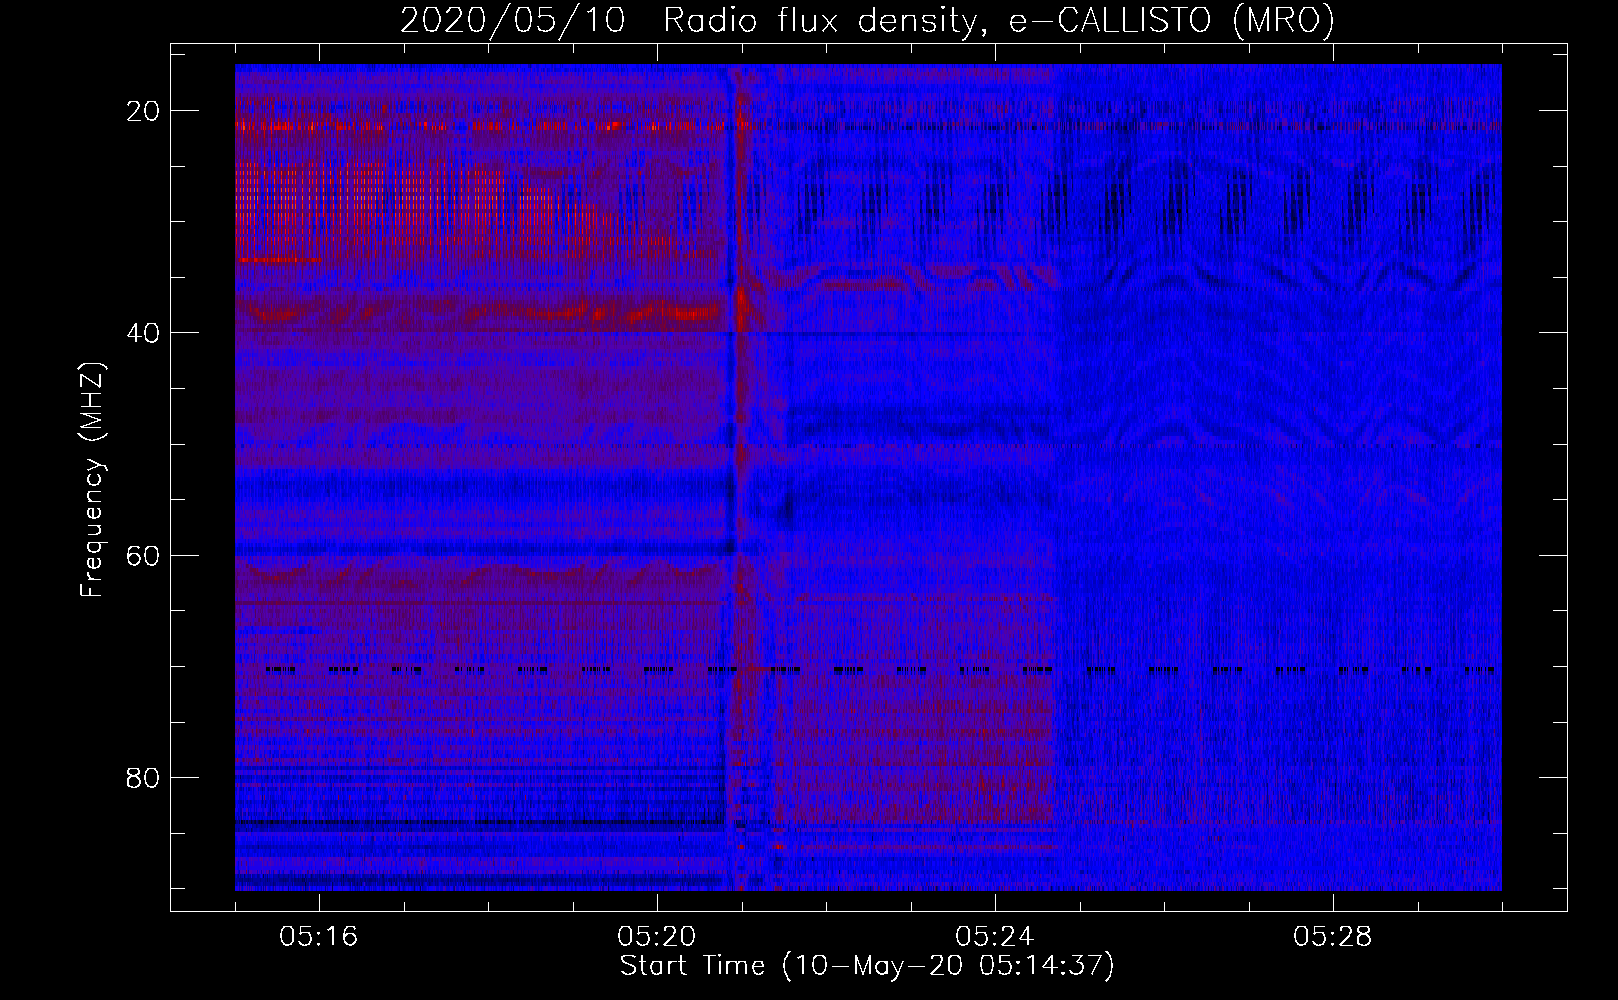Click the 'Start Time (10-May-20 05:14:37)' axis label
1618x1000 pixels.
pyautogui.click(x=867, y=966)
